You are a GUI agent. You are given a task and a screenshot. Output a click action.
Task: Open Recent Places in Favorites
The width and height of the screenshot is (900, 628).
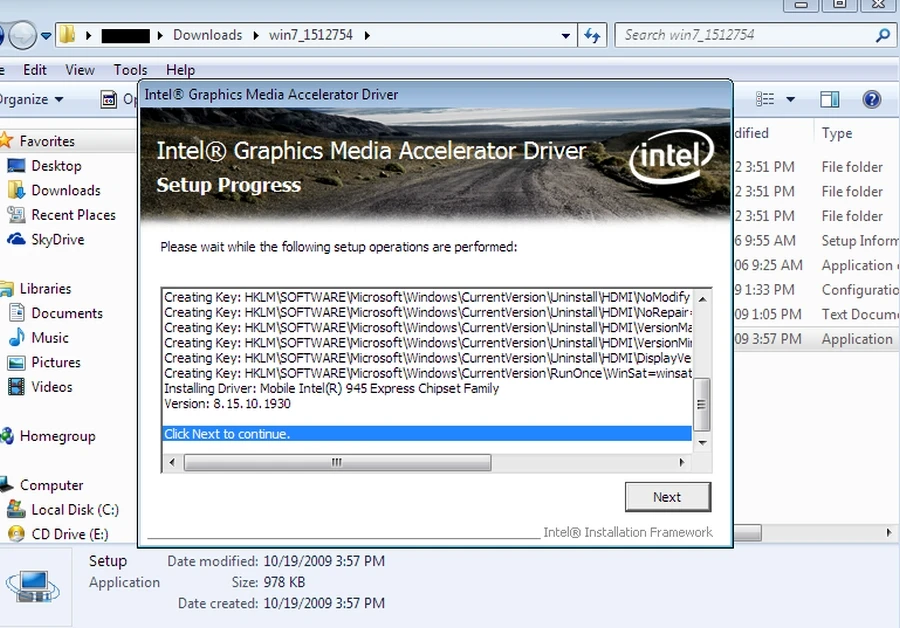click(x=73, y=215)
